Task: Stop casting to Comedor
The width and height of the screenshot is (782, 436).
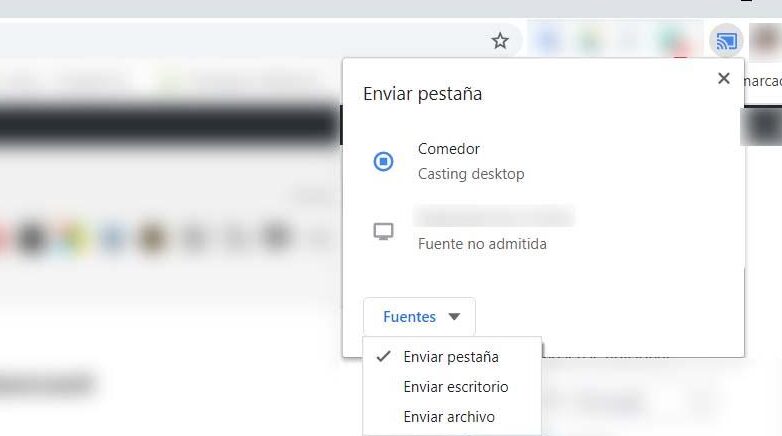Action: (384, 161)
